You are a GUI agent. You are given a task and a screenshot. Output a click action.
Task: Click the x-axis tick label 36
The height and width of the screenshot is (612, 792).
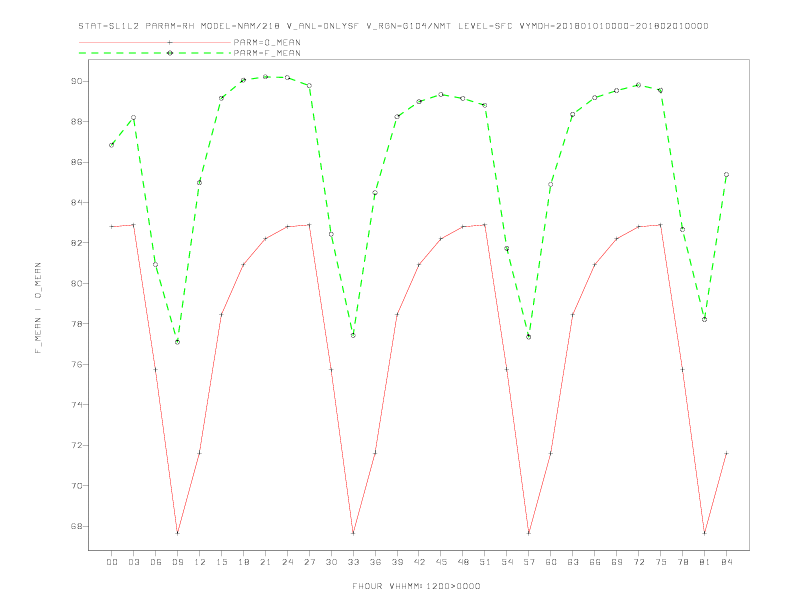coord(375,562)
